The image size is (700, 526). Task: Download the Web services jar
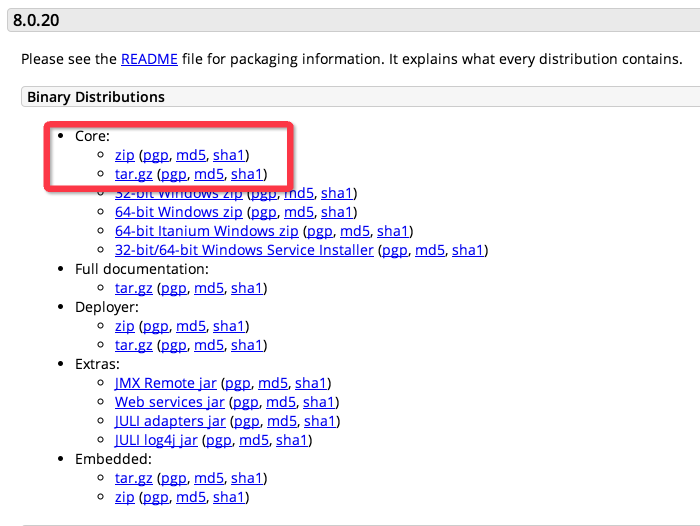(x=170, y=402)
